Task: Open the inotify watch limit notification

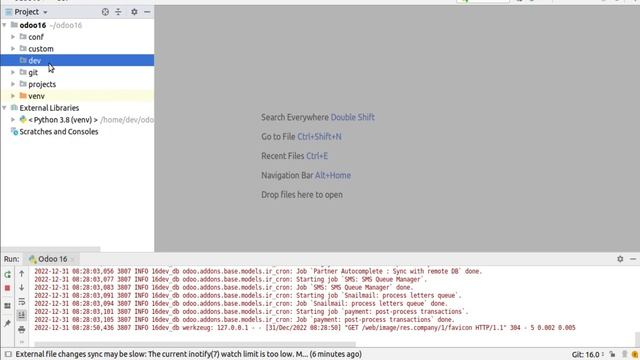Action: [189, 354]
